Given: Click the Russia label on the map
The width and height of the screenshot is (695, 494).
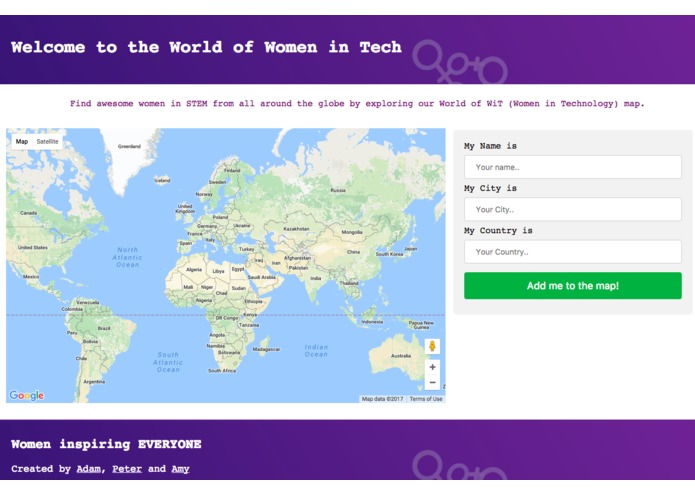Looking at the screenshot, I should click(x=338, y=190).
